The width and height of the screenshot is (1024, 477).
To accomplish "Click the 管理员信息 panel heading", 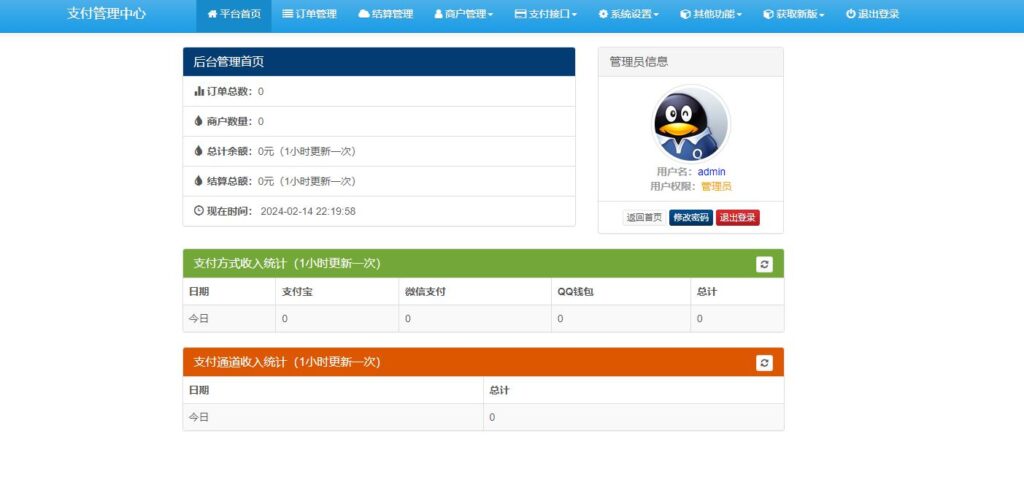I will (x=690, y=62).
